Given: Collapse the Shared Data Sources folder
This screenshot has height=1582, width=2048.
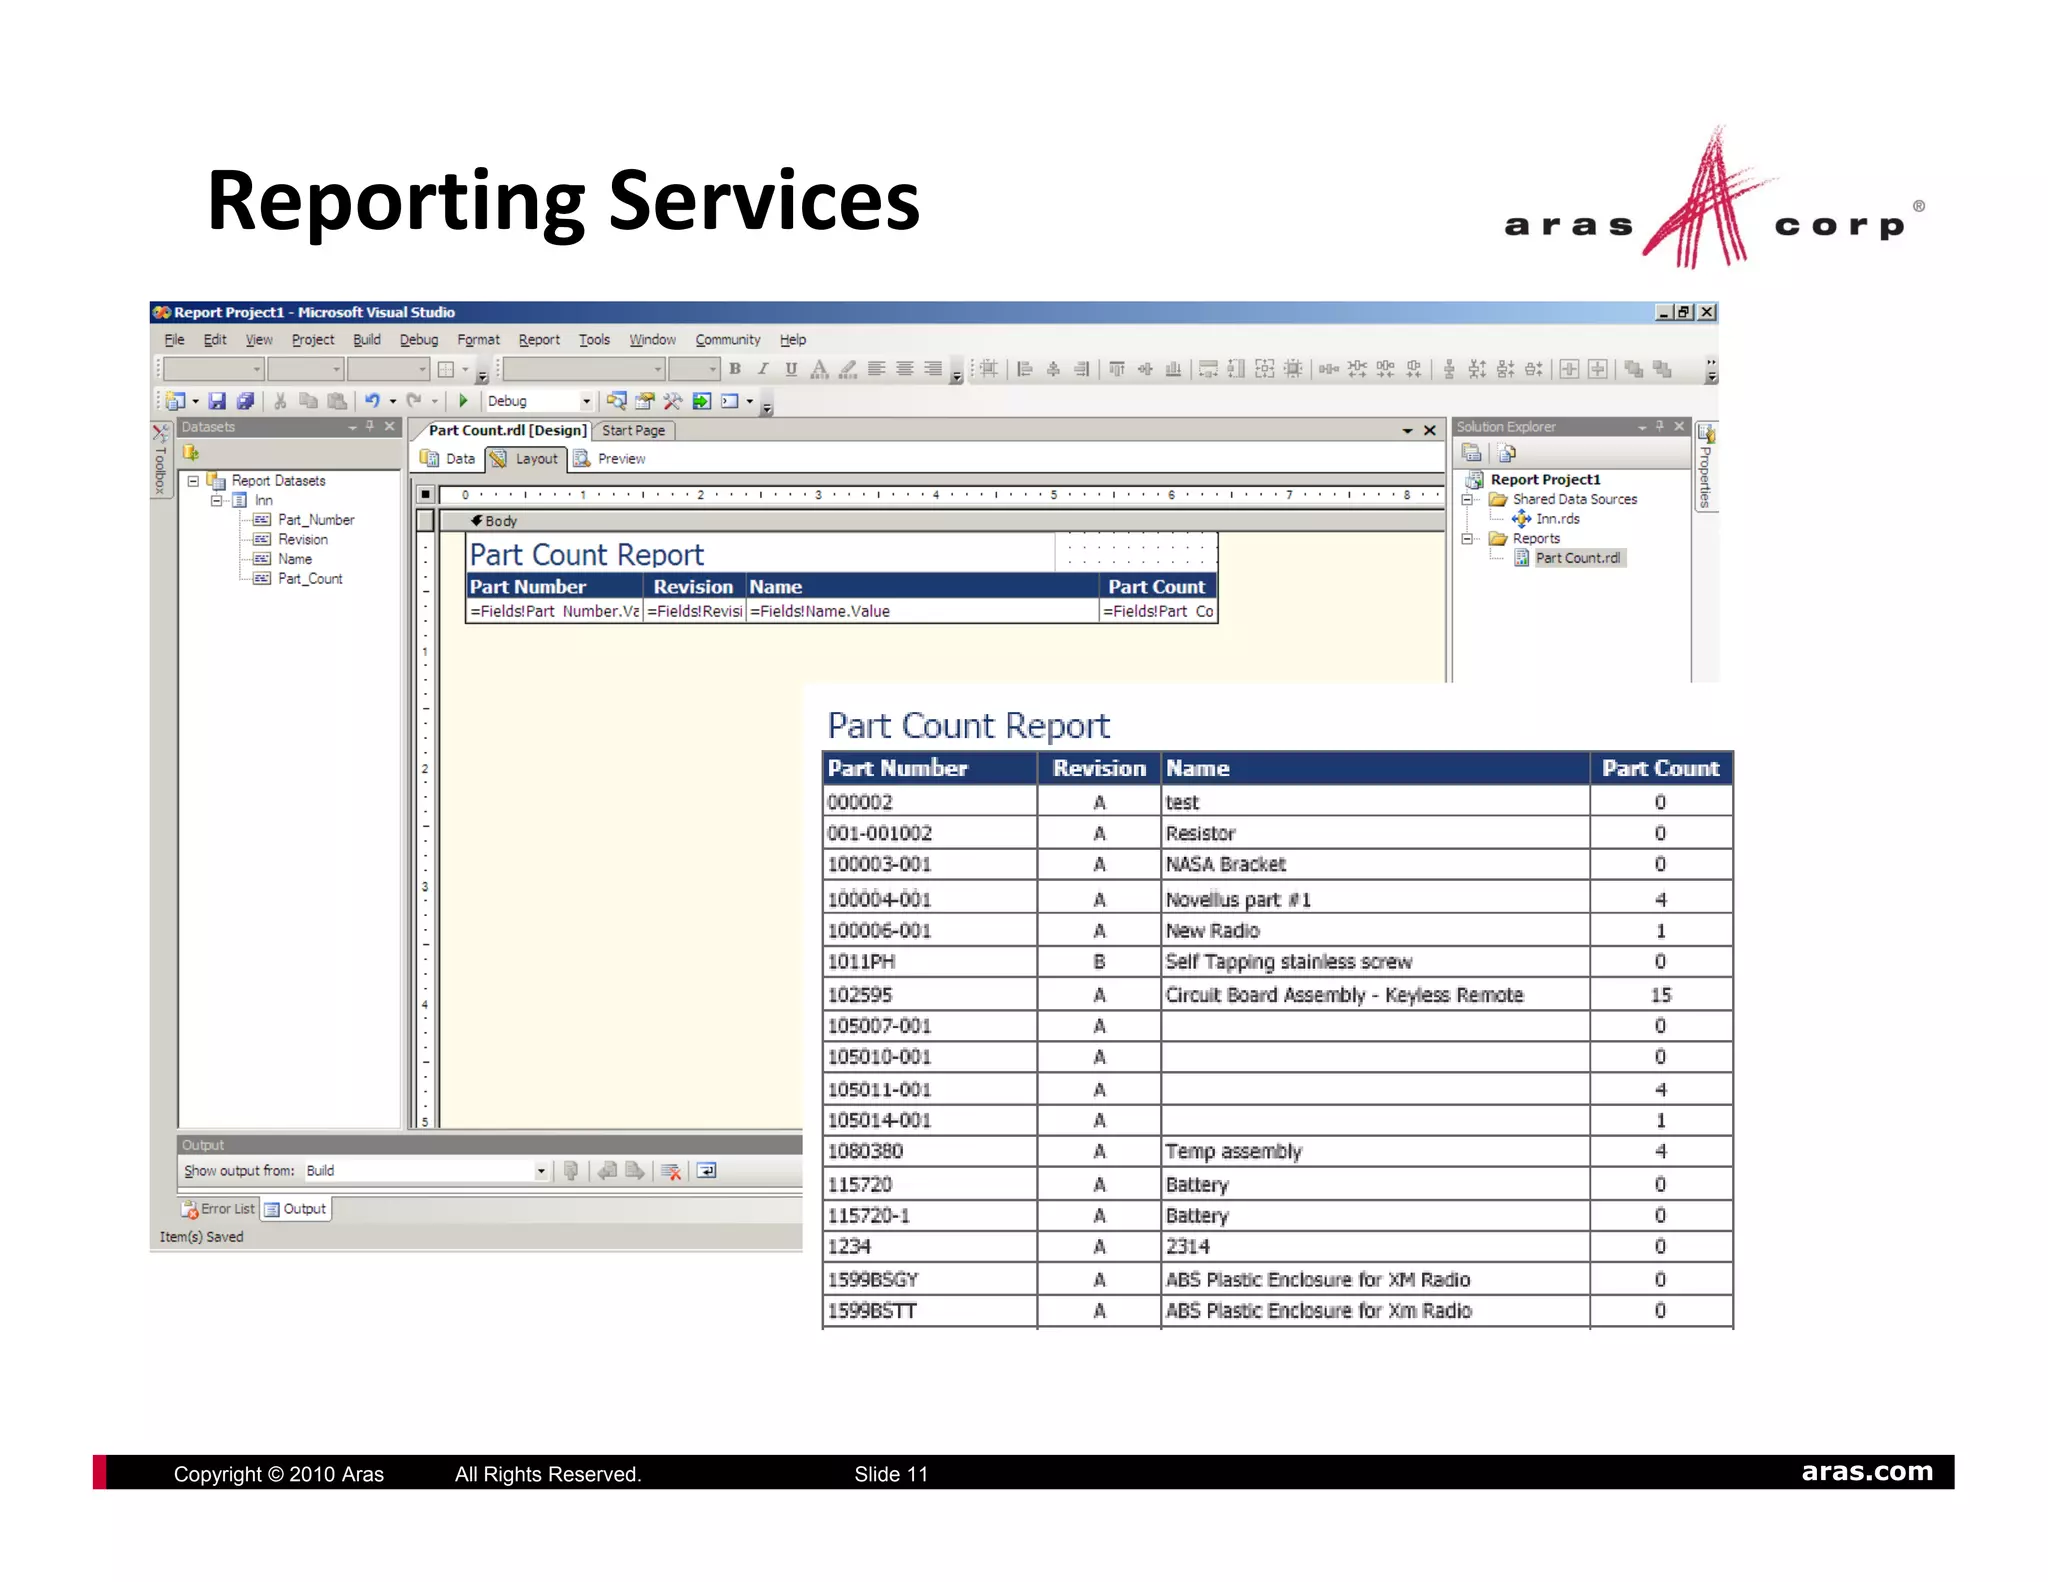Looking at the screenshot, I should click(1467, 499).
